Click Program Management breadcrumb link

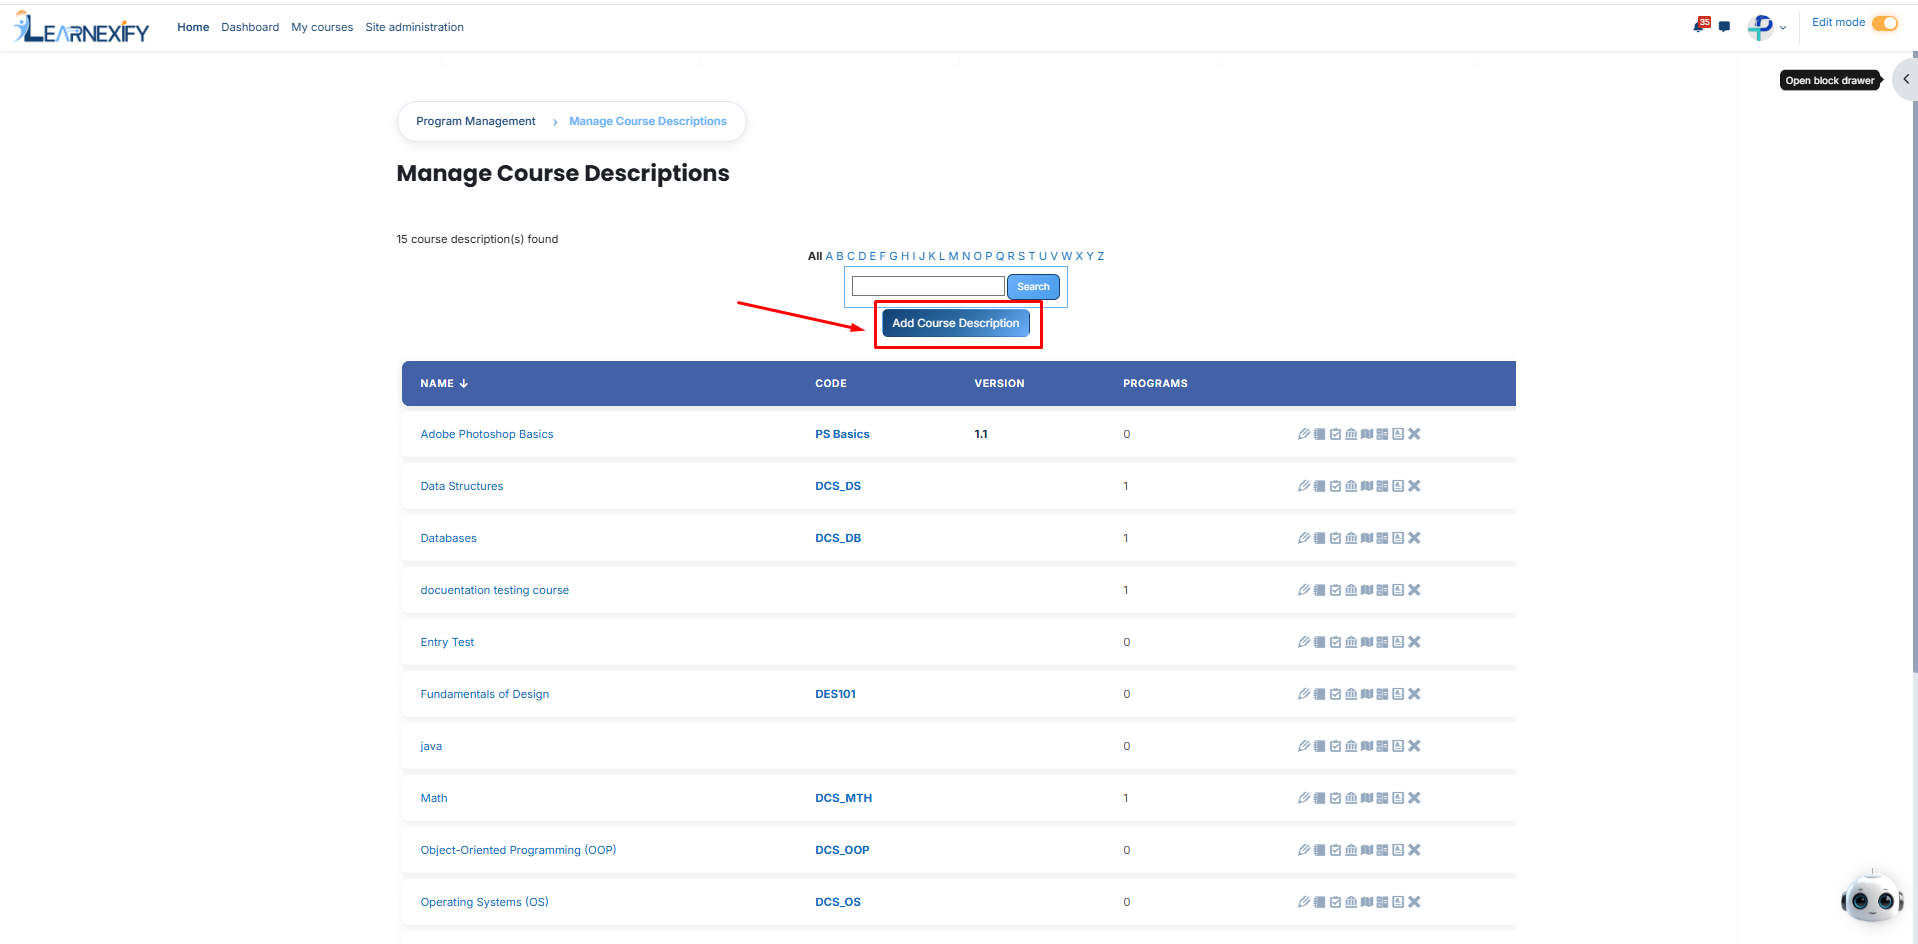pos(476,121)
